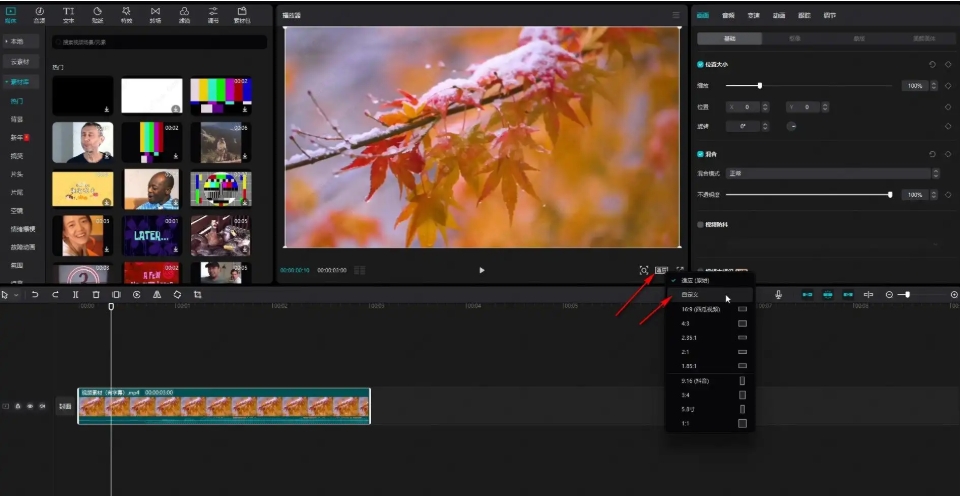Click the microphone record voiceover icon
This screenshot has height=496, width=960.
pyautogui.click(x=778, y=294)
